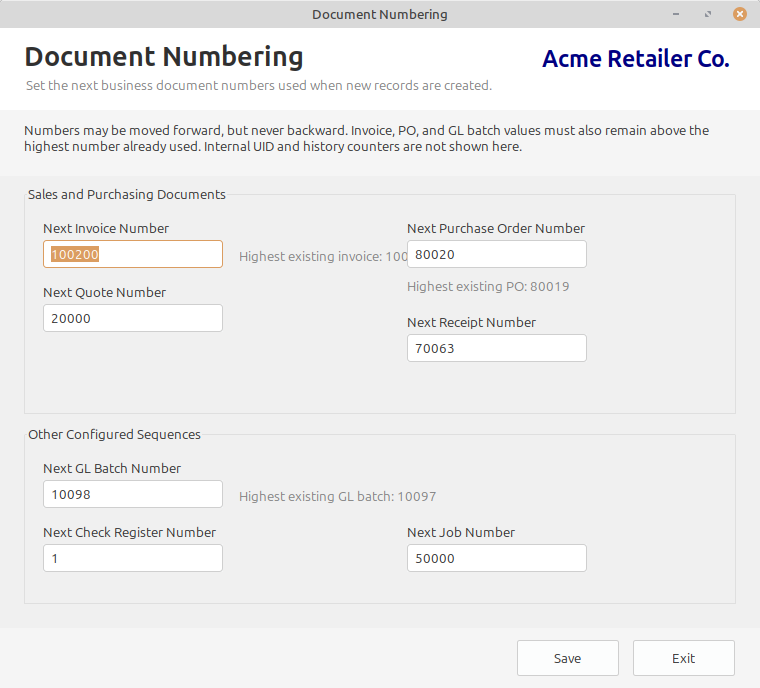Select the Next Purchase Order Number field

pyautogui.click(x=497, y=254)
